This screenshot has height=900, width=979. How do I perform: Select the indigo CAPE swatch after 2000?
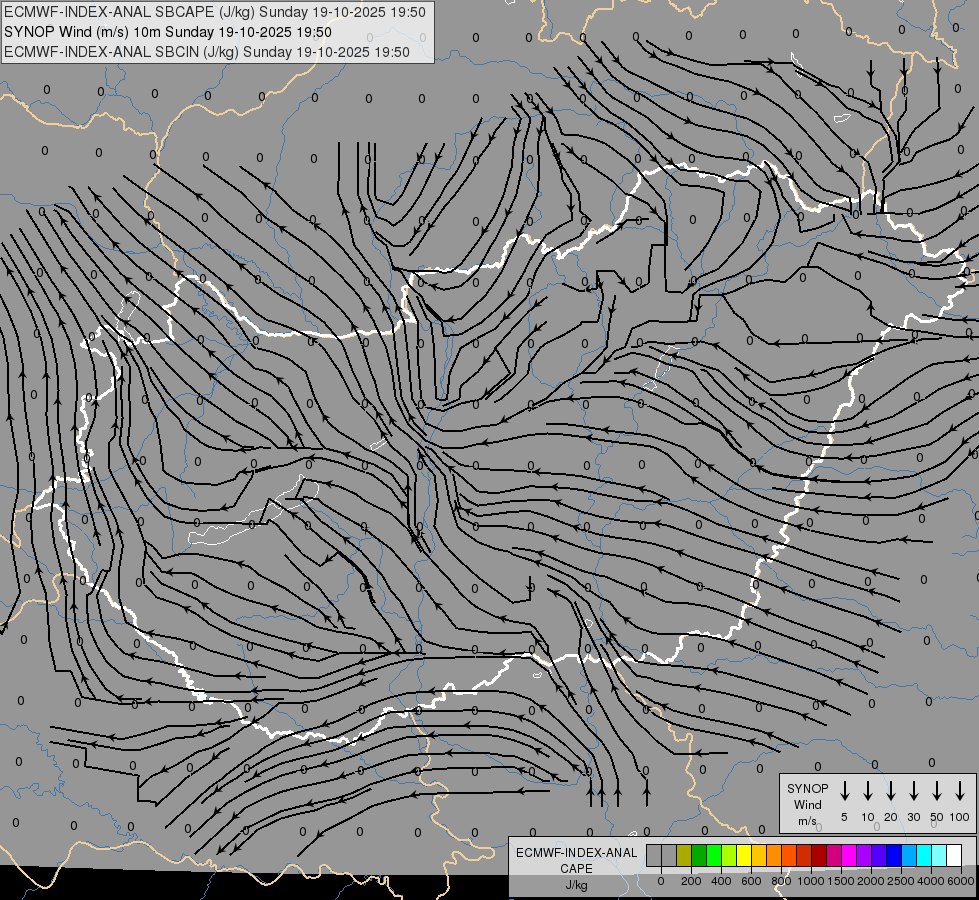(880, 855)
